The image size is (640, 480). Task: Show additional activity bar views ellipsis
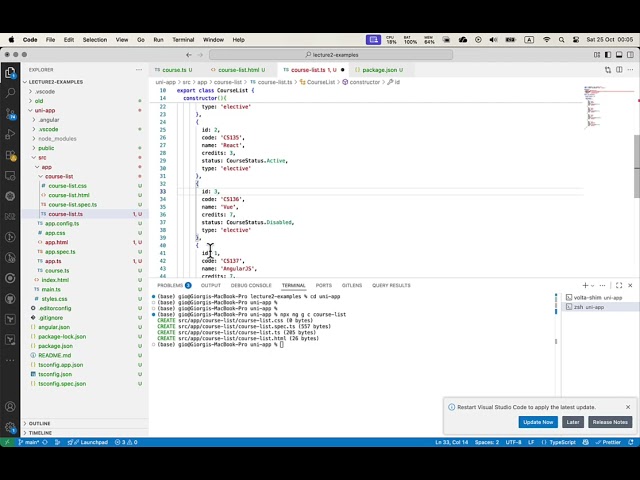[10, 360]
